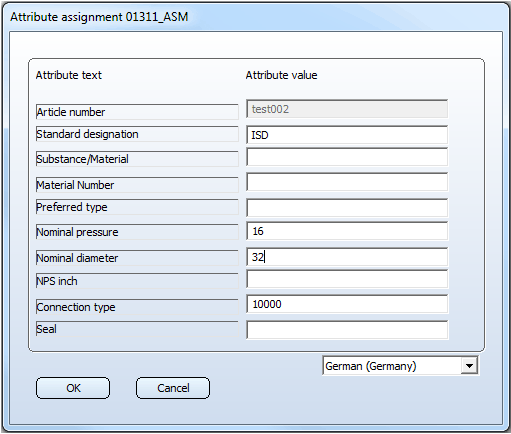Screen dimensions: 511x434
Task: Click the Standard designation label box
Action: pyautogui.click(x=137, y=134)
